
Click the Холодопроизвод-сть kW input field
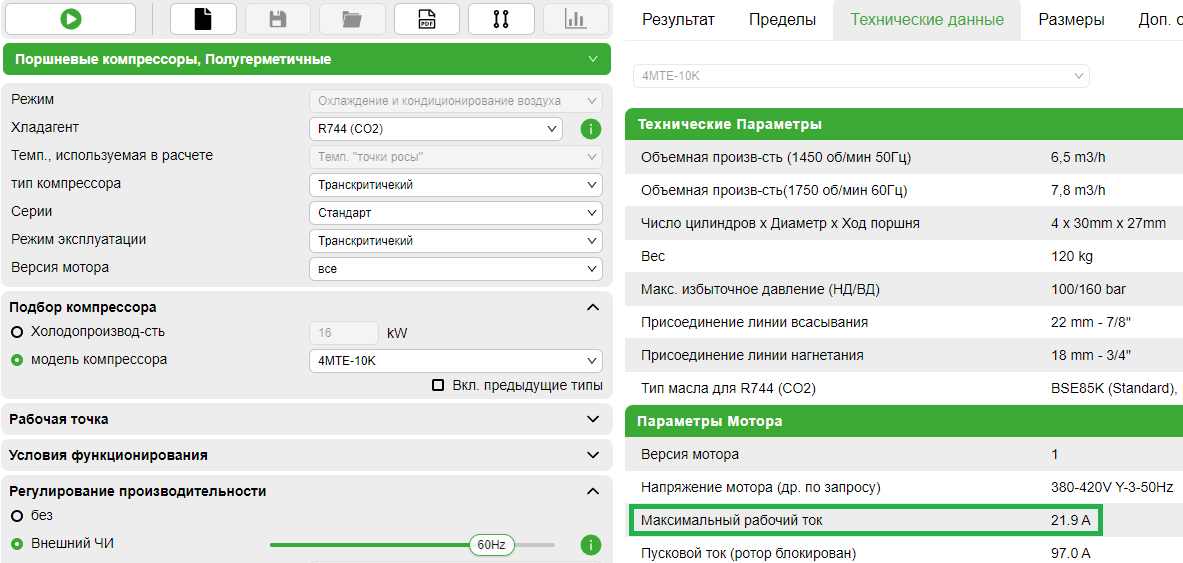[344, 333]
